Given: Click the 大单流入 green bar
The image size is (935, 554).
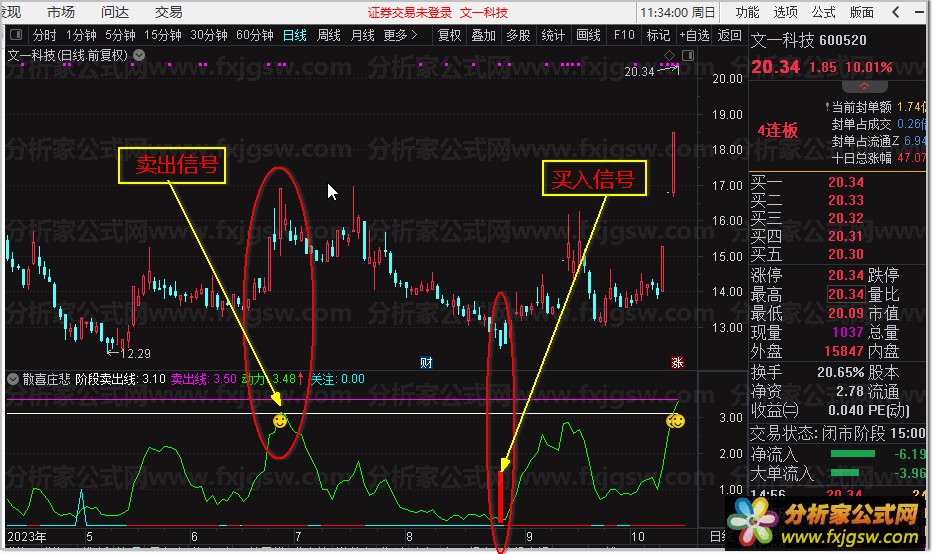Looking at the screenshot, I should 845,473.
